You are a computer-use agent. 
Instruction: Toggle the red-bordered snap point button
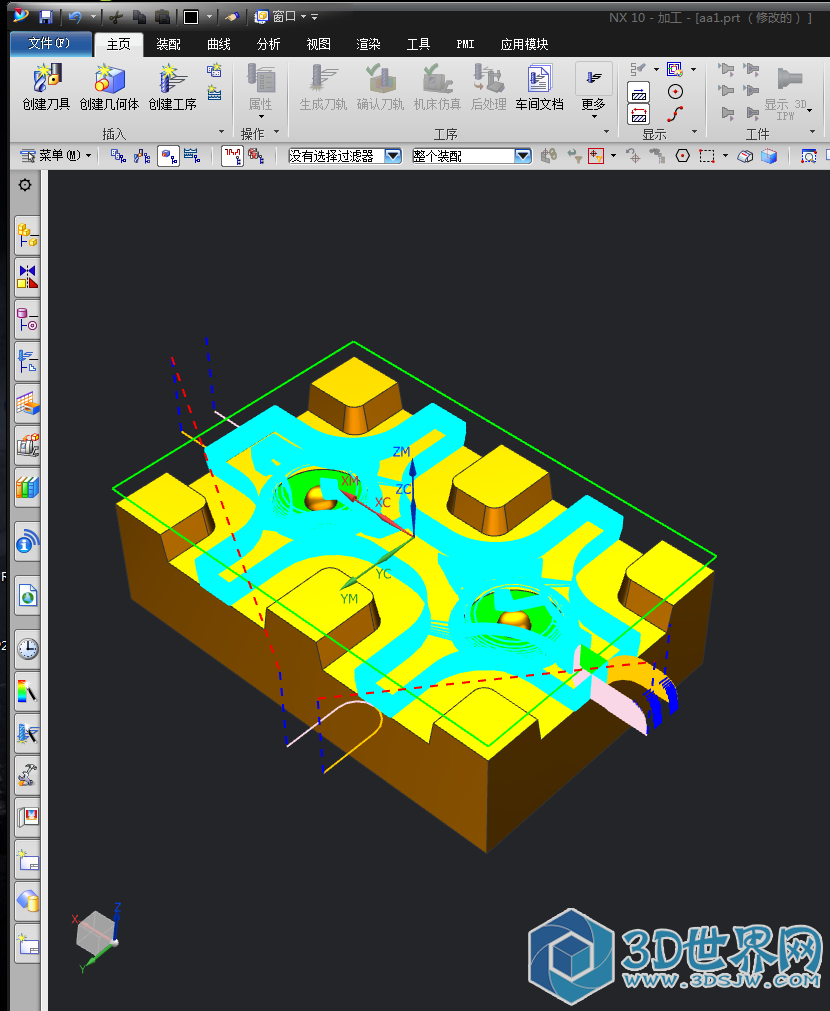click(x=595, y=156)
